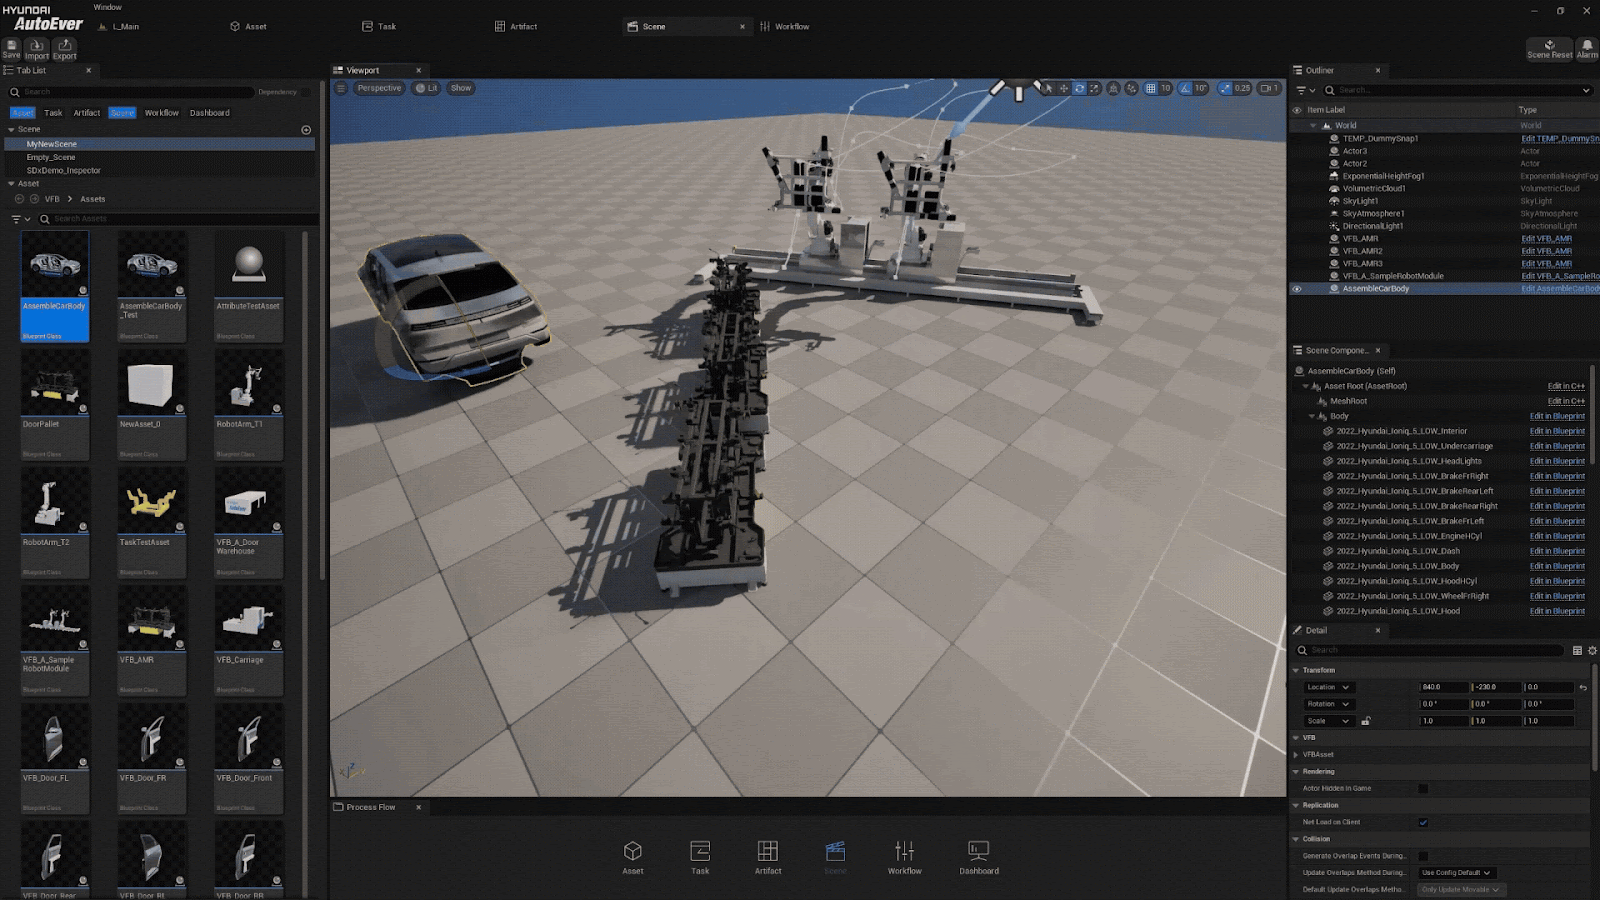Open Detail panel settings gear
Screen dimensions: 1600x900
(1592, 650)
